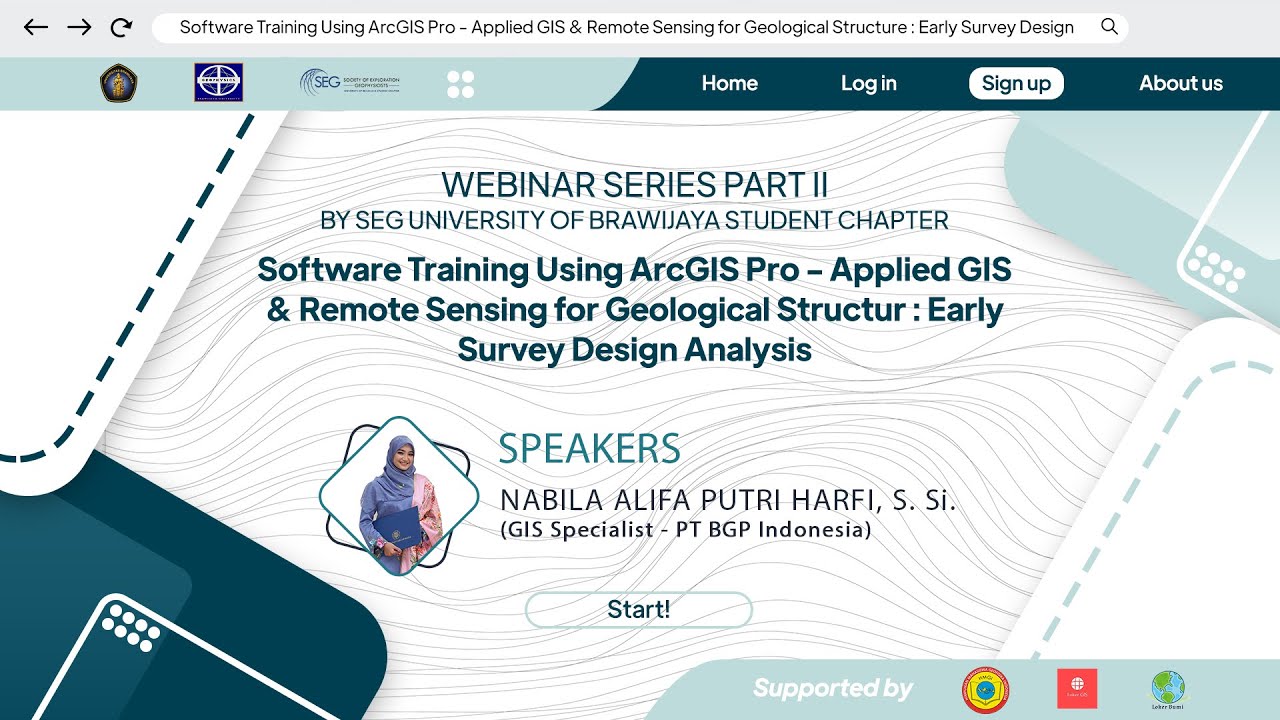Select the speaker name Nabila Alifa Putri Harfi
This screenshot has width=1280, height=720.
tap(728, 500)
